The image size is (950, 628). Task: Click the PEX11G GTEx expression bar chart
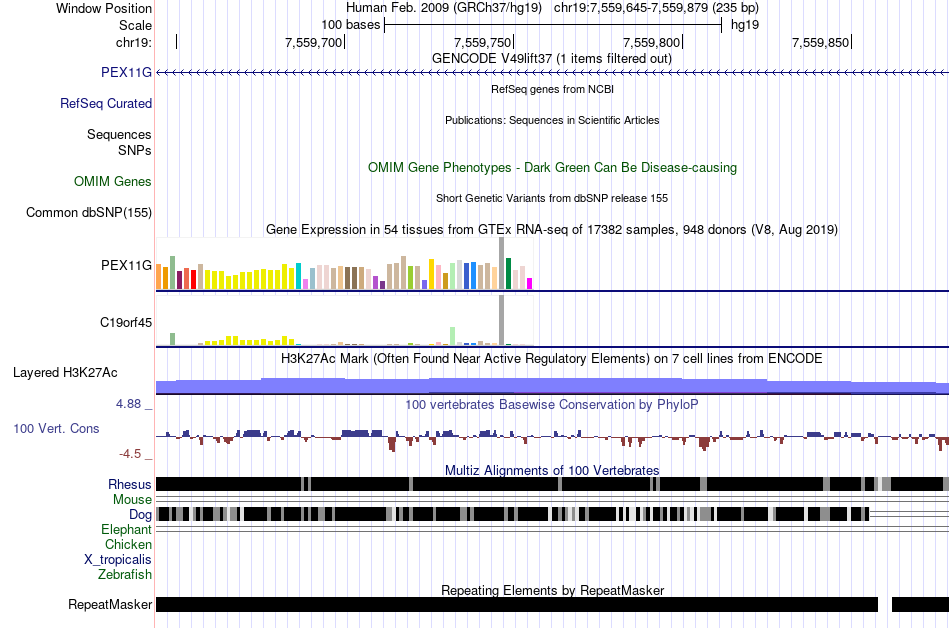tap(344, 264)
